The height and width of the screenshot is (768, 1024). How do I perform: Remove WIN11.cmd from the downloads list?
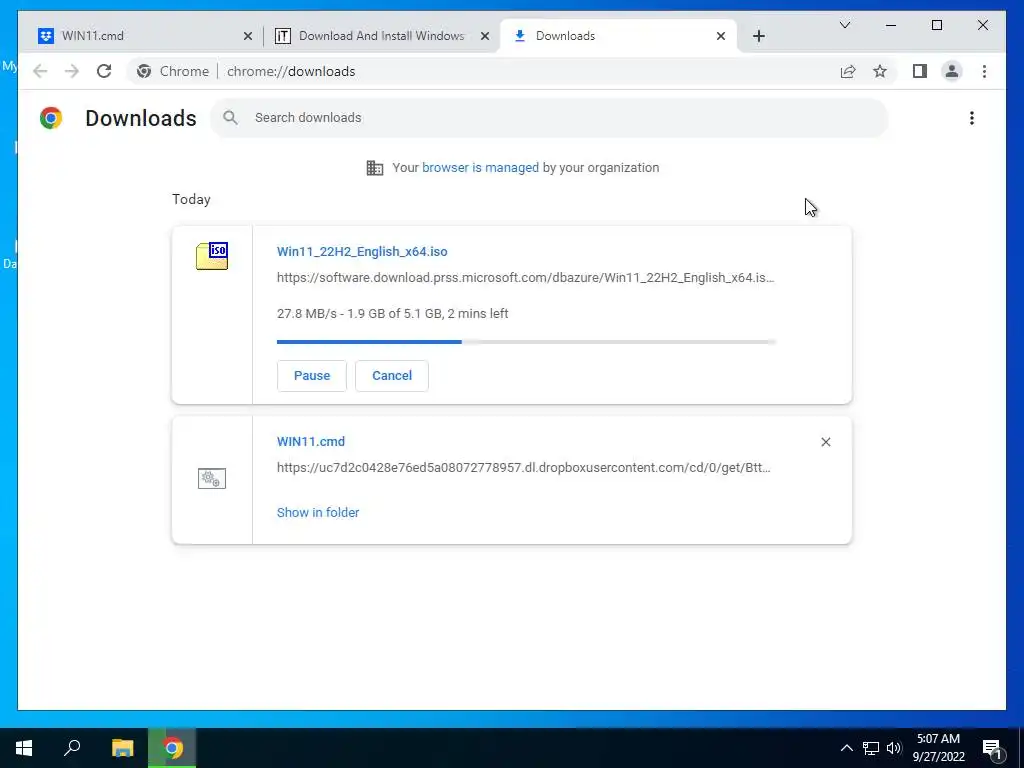point(825,442)
